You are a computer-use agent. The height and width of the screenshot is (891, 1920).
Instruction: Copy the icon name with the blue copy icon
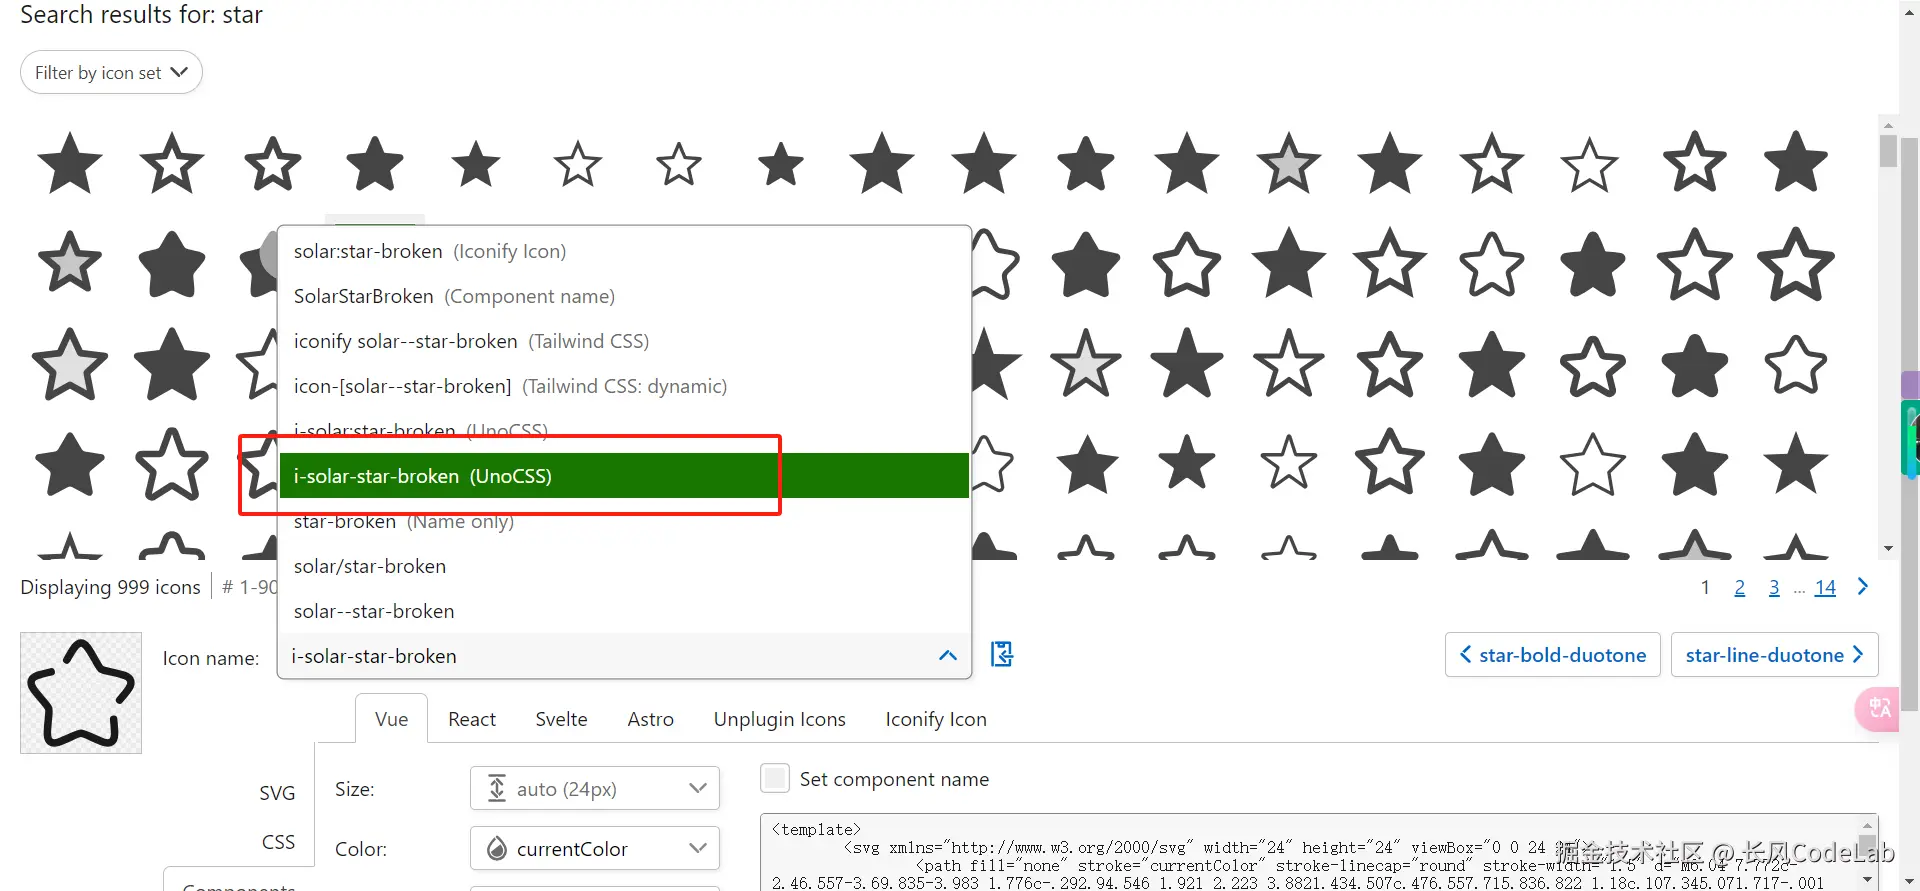[x=1001, y=655]
